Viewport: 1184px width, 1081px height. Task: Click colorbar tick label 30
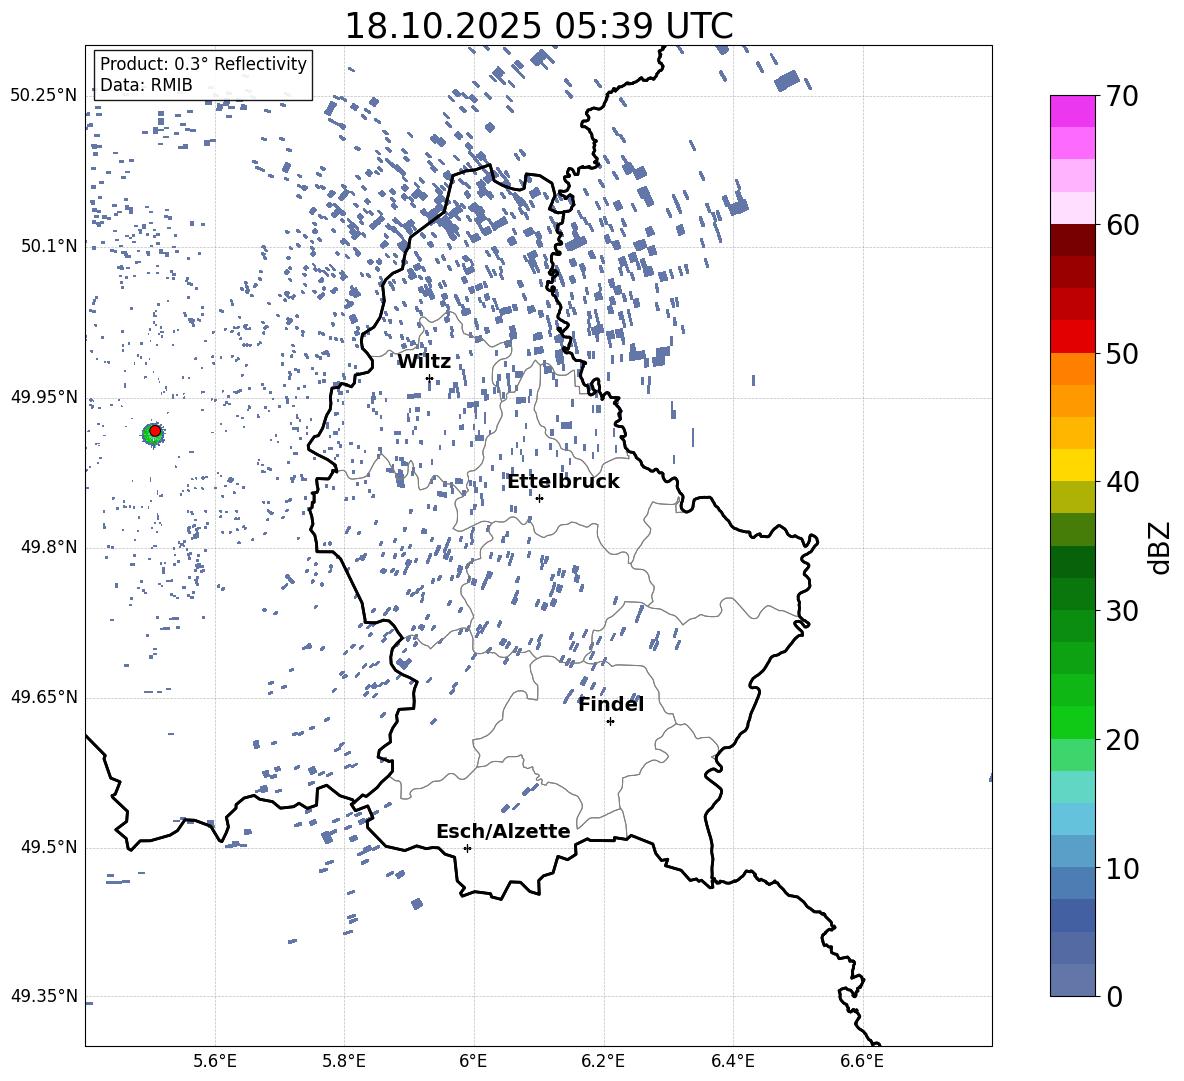[x=1122, y=611]
